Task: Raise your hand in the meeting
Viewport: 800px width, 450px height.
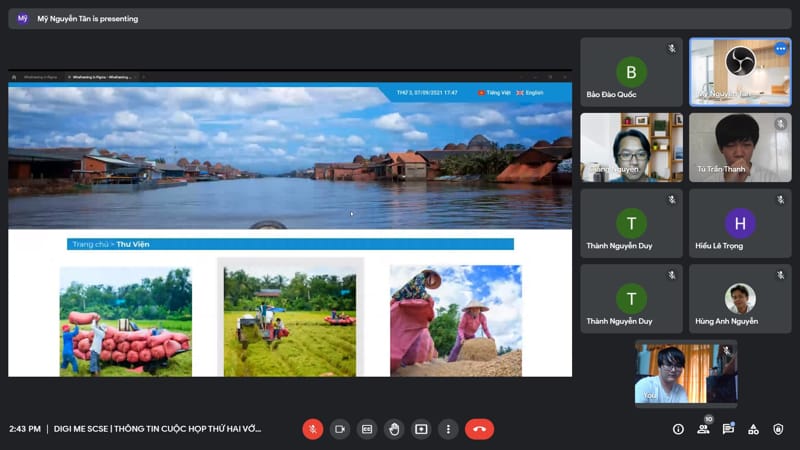Action: coord(394,429)
